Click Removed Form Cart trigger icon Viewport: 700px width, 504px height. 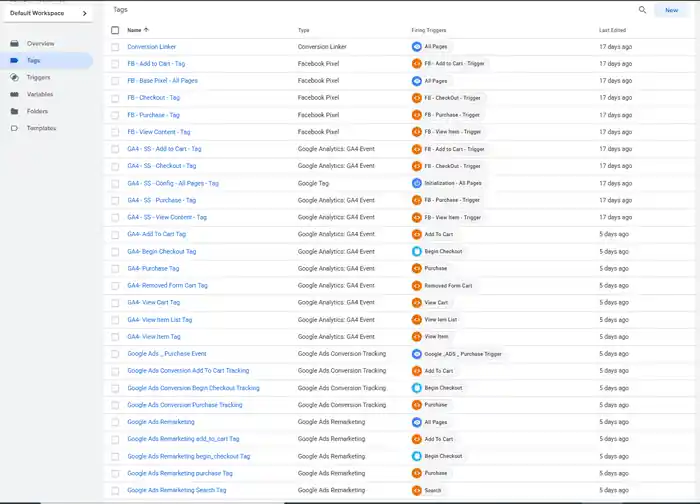(x=417, y=285)
